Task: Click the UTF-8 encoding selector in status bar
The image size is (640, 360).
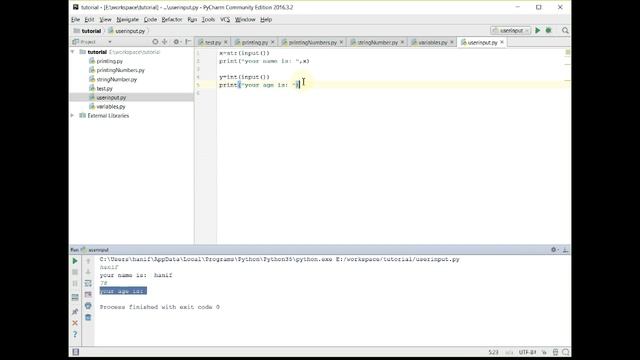Action: coord(527,352)
